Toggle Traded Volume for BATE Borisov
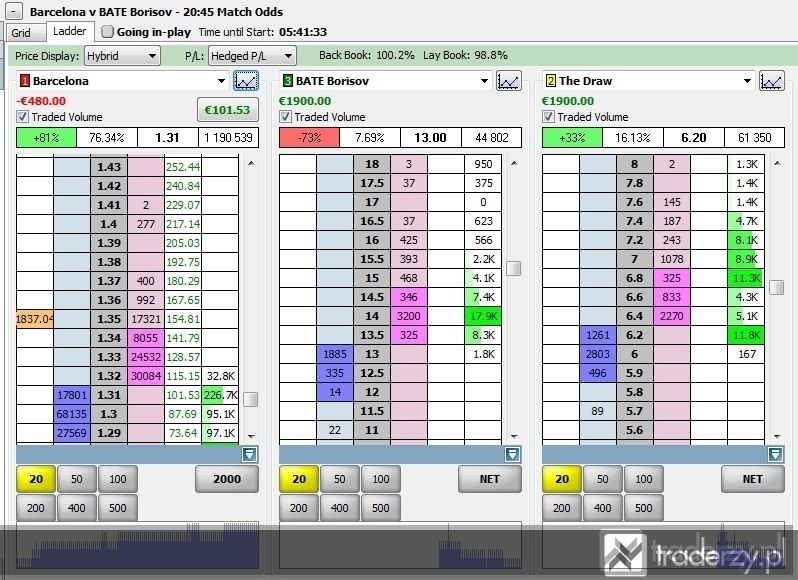Image resolution: width=798 pixels, height=580 pixels. (286, 117)
